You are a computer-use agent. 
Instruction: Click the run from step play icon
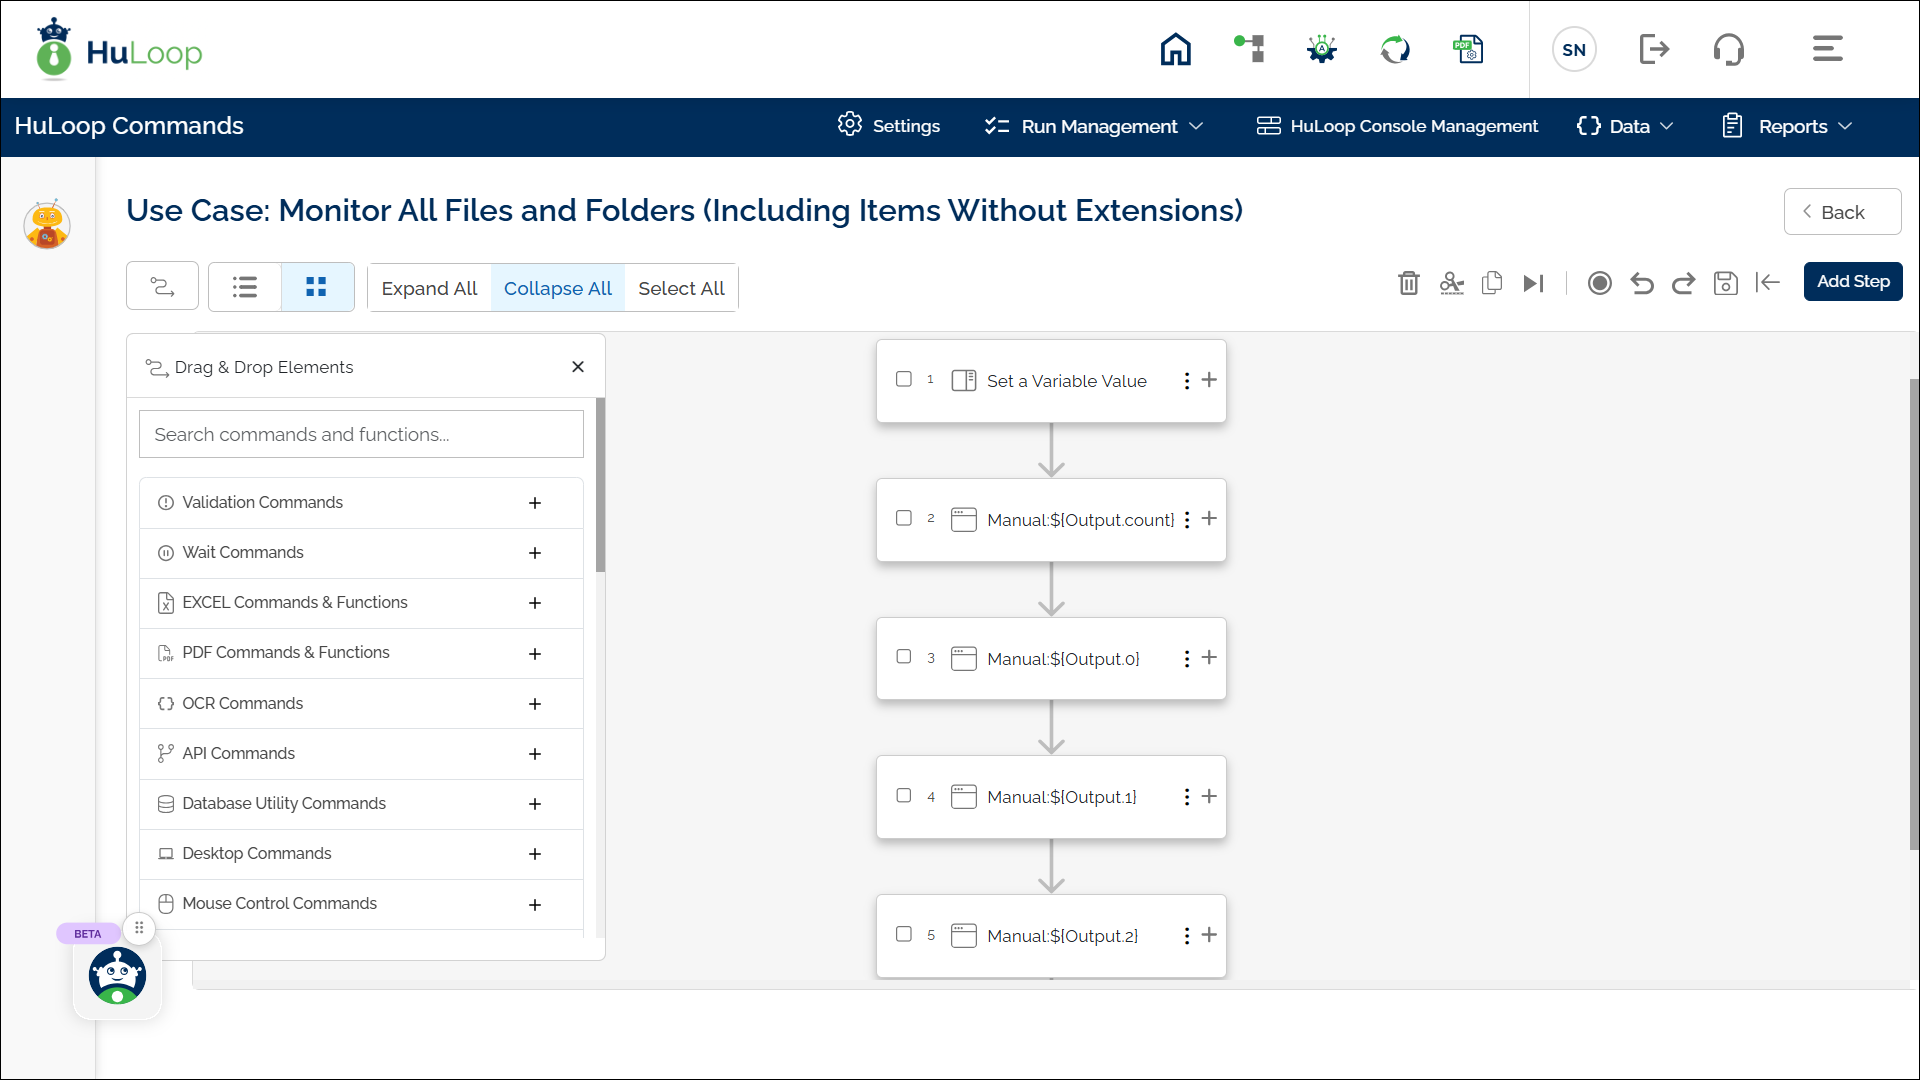1533,283
